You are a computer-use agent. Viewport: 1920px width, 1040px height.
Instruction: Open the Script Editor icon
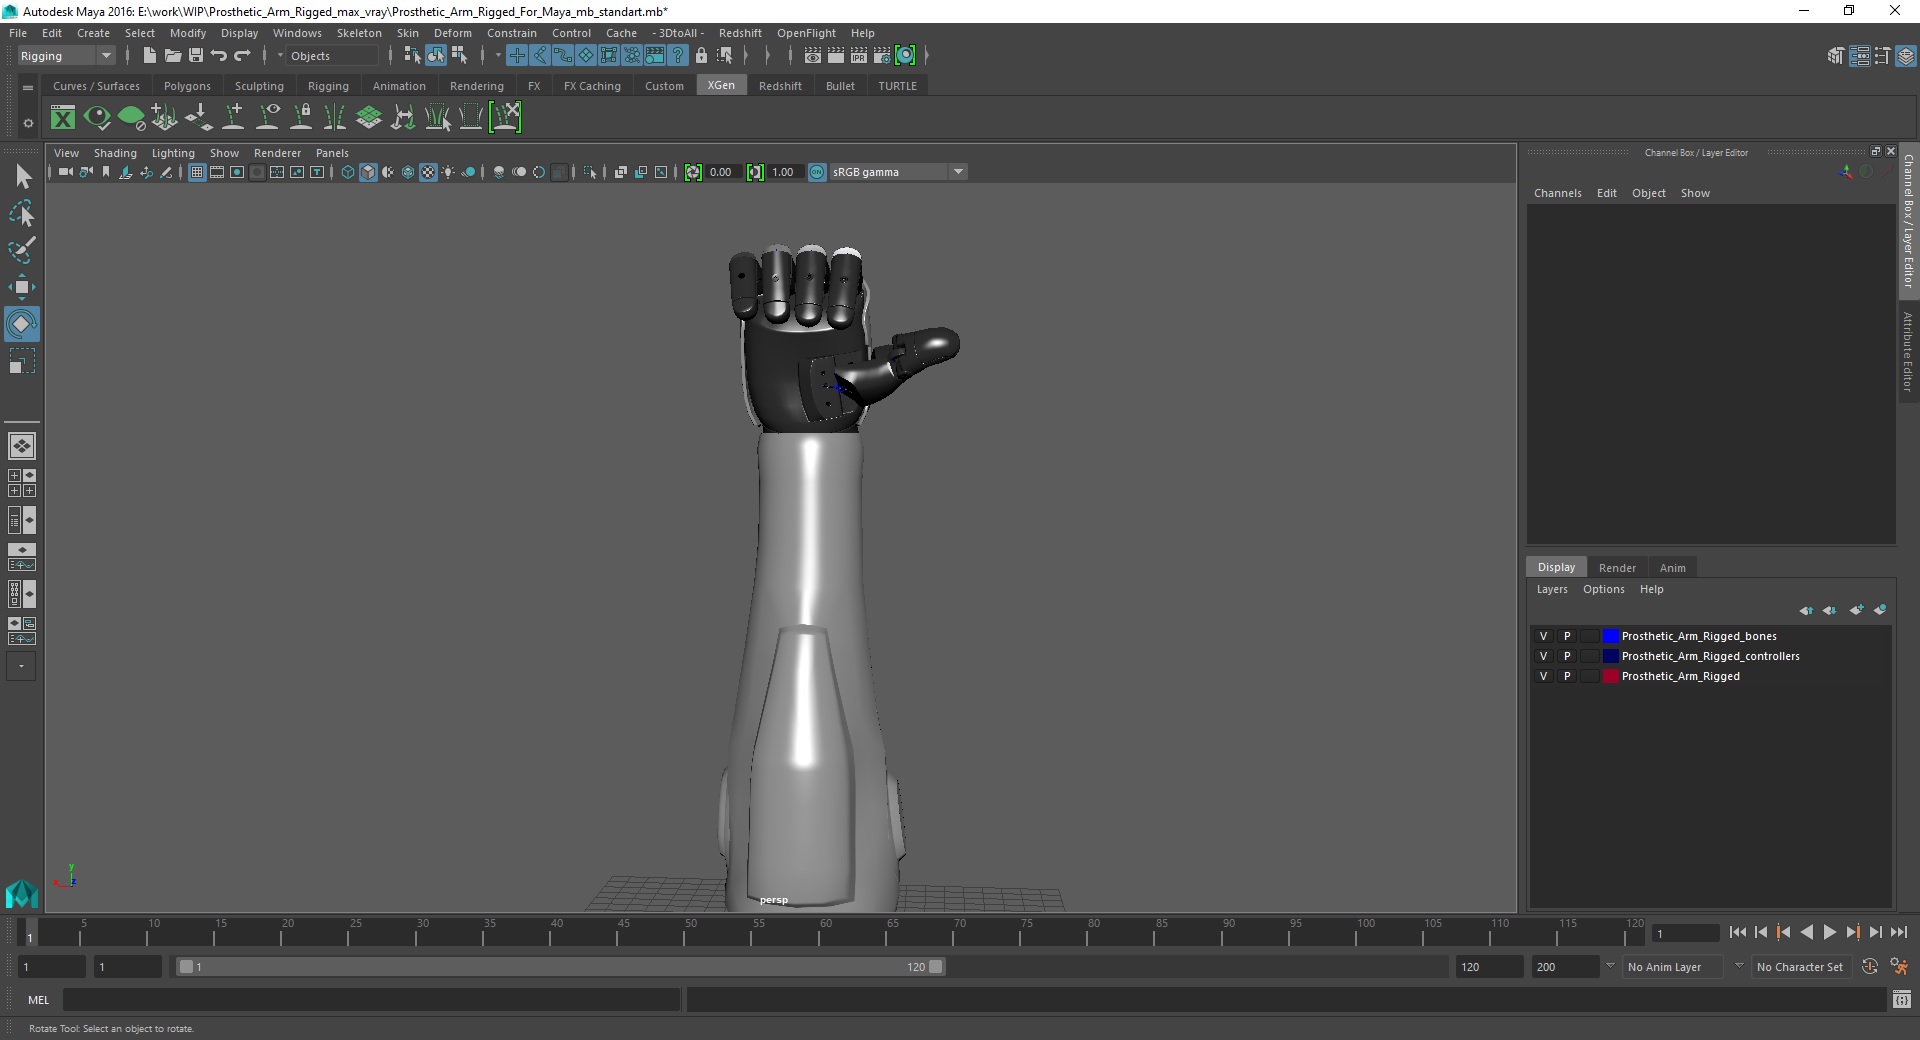point(1902,1000)
